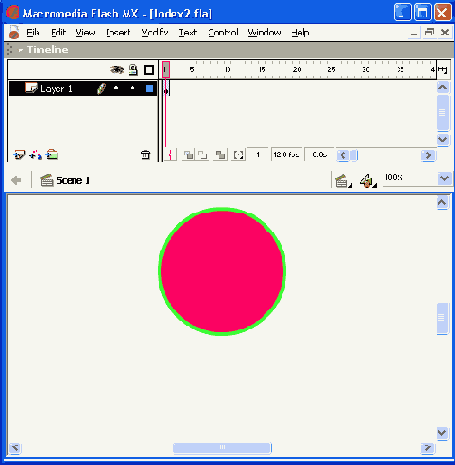Open the Modify menu

pos(155,32)
